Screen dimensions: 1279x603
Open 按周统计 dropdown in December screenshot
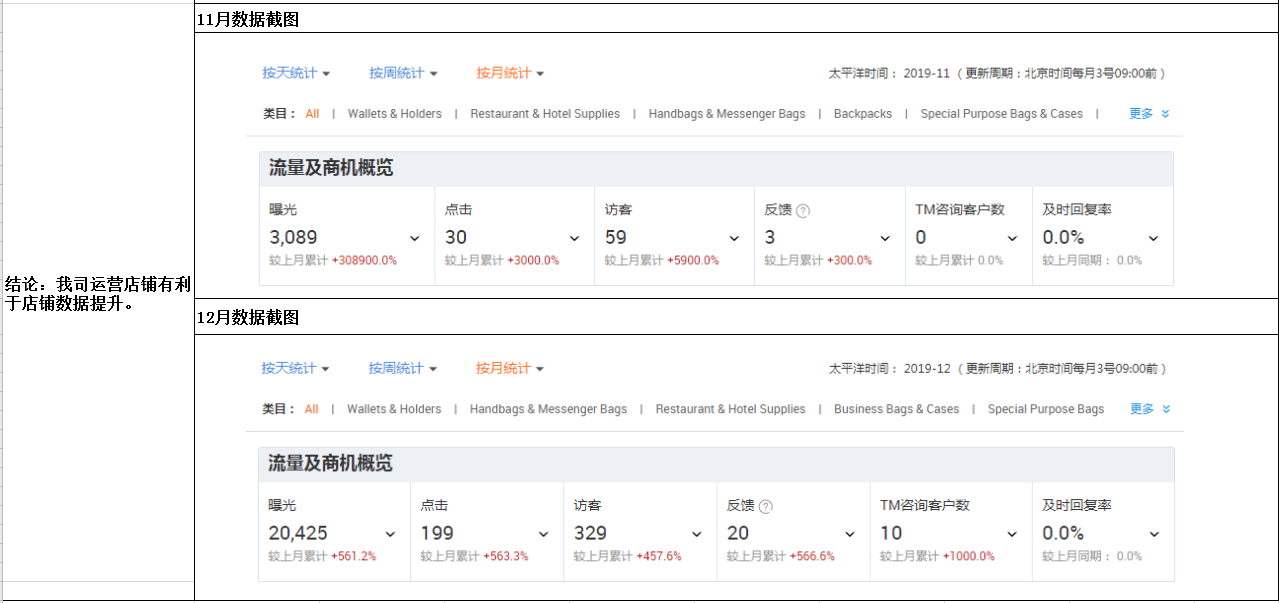[x=402, y=368]
